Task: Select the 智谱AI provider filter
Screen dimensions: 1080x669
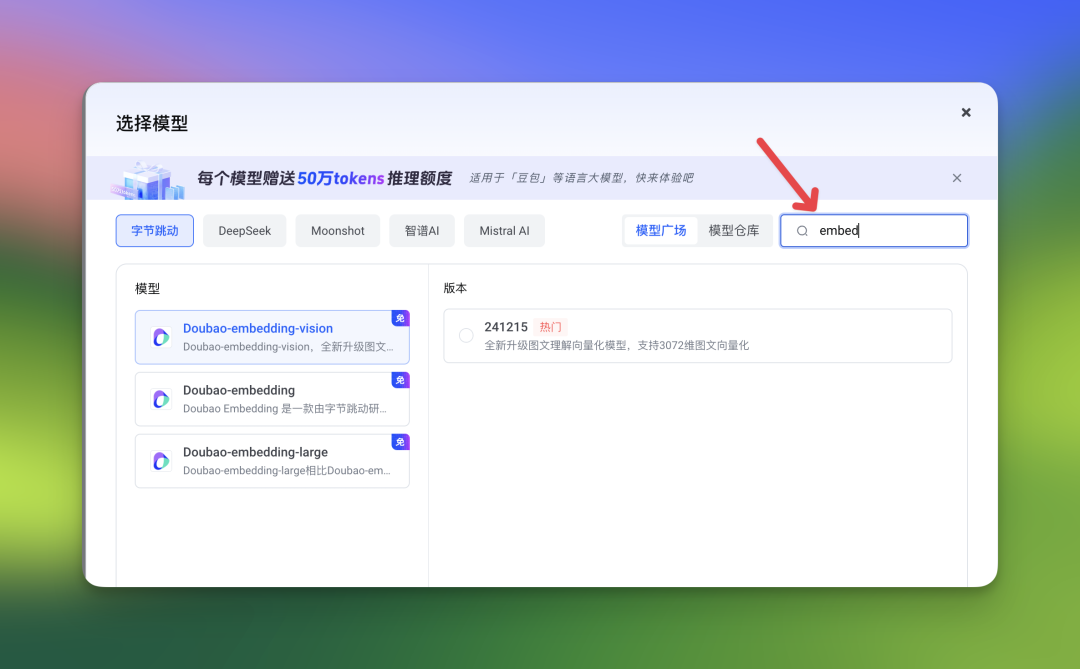Action: [422, 231]
